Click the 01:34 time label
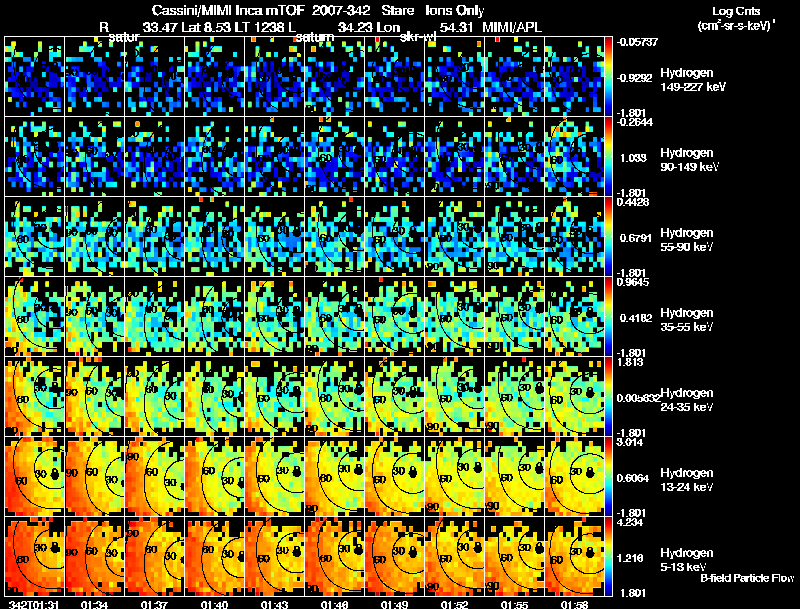Image resolution: width=800 pixels, height=609 pixels. [x=94, y=604]
